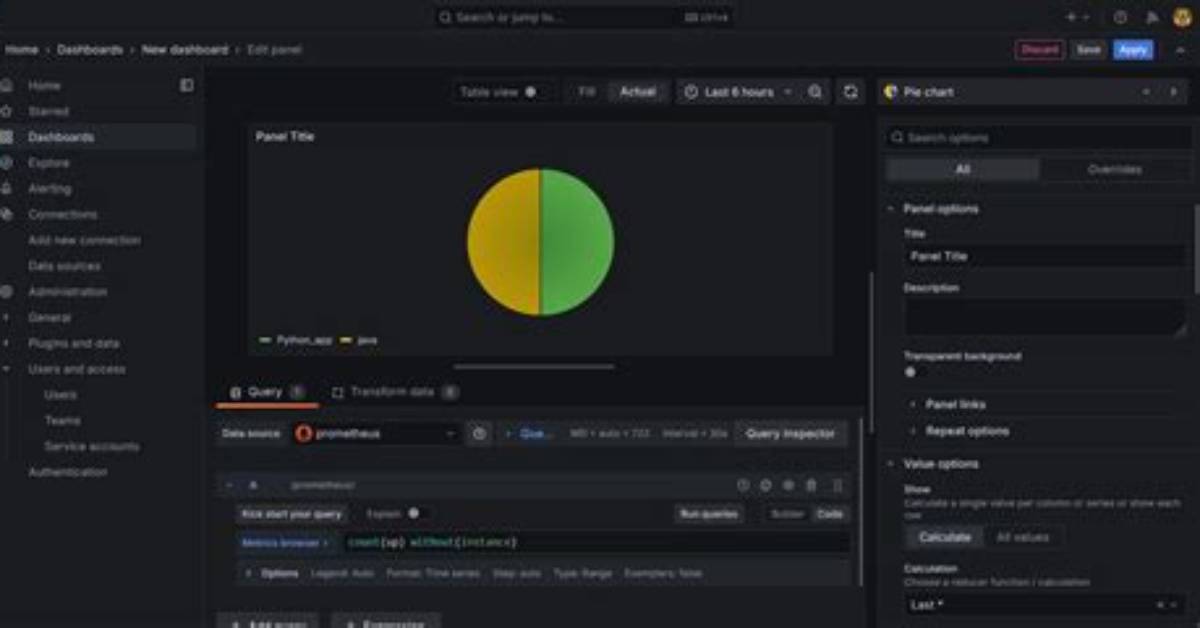Click the Explore sidebar icon
The image size is (1200, 628).
(7, 163)
